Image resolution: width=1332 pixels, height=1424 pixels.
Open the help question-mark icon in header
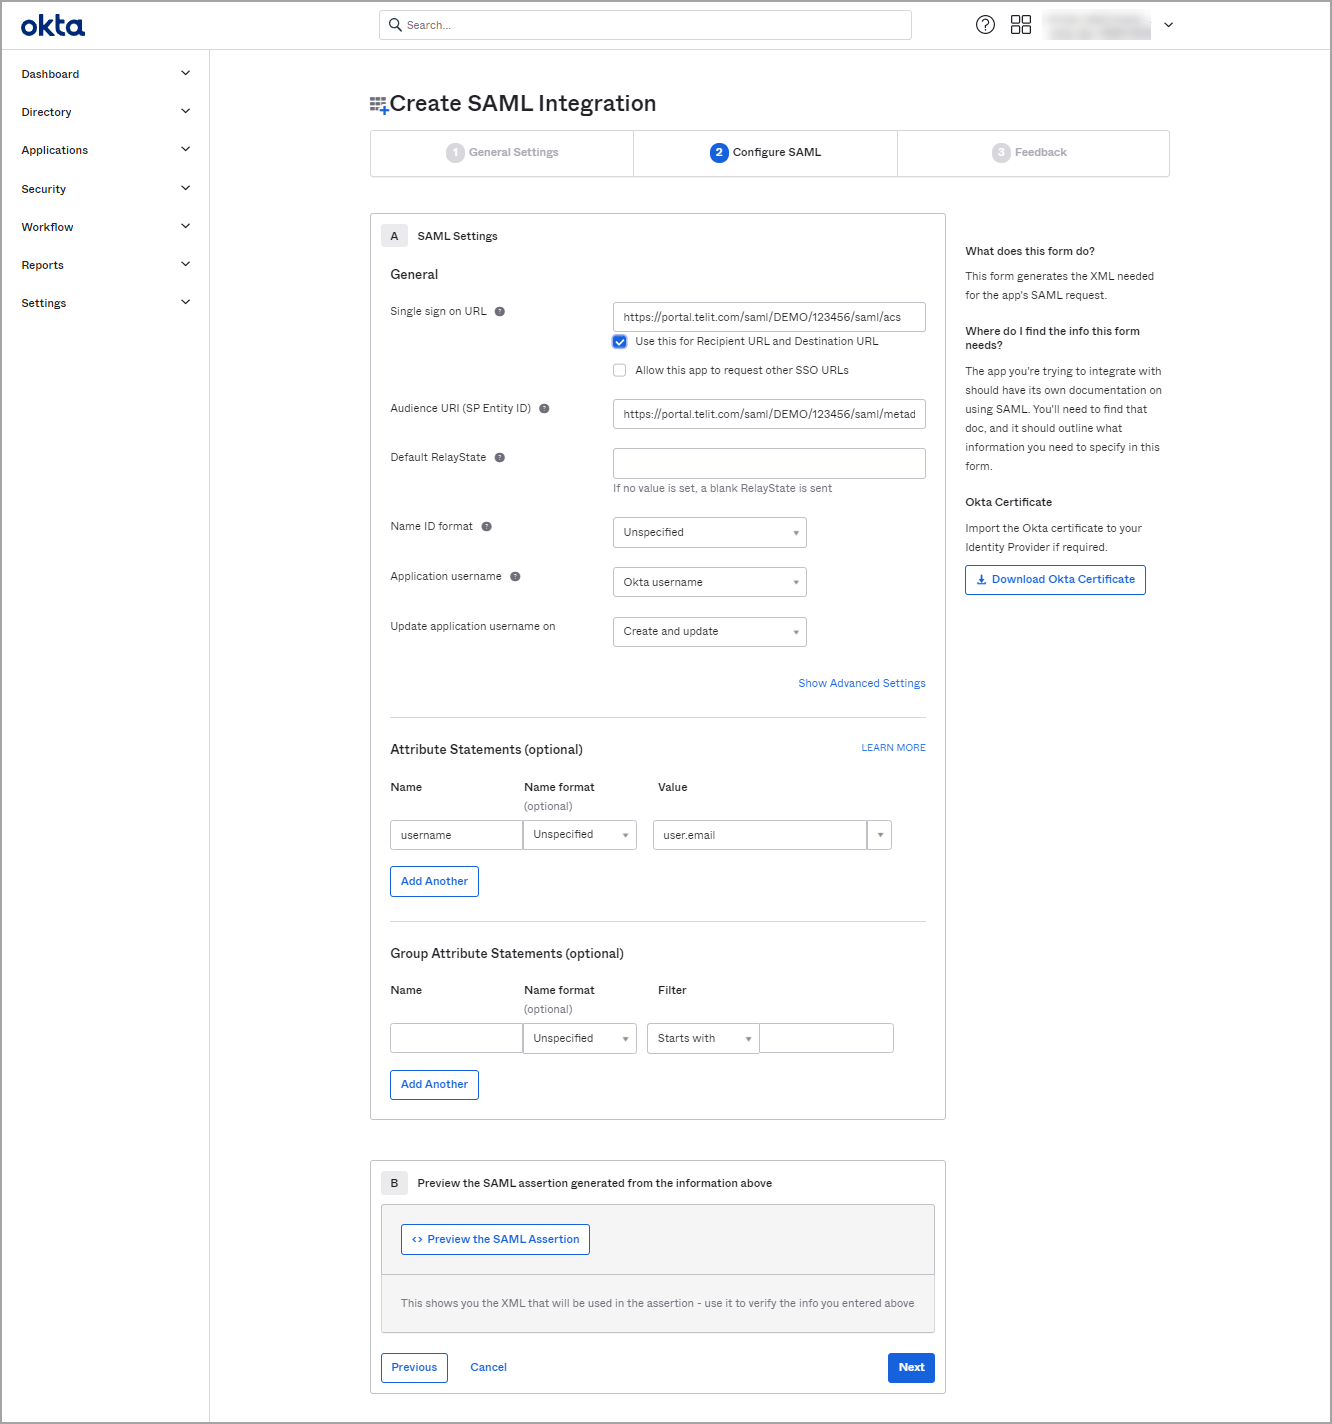tap(985, 25)
